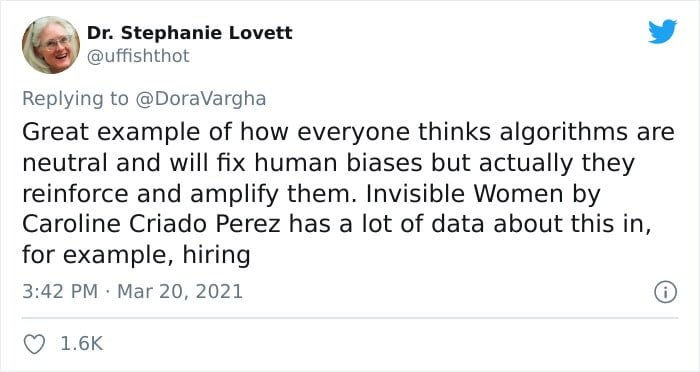The image size is (700, 372).
Task: Click the divider line above the like count
Action: 350,318
